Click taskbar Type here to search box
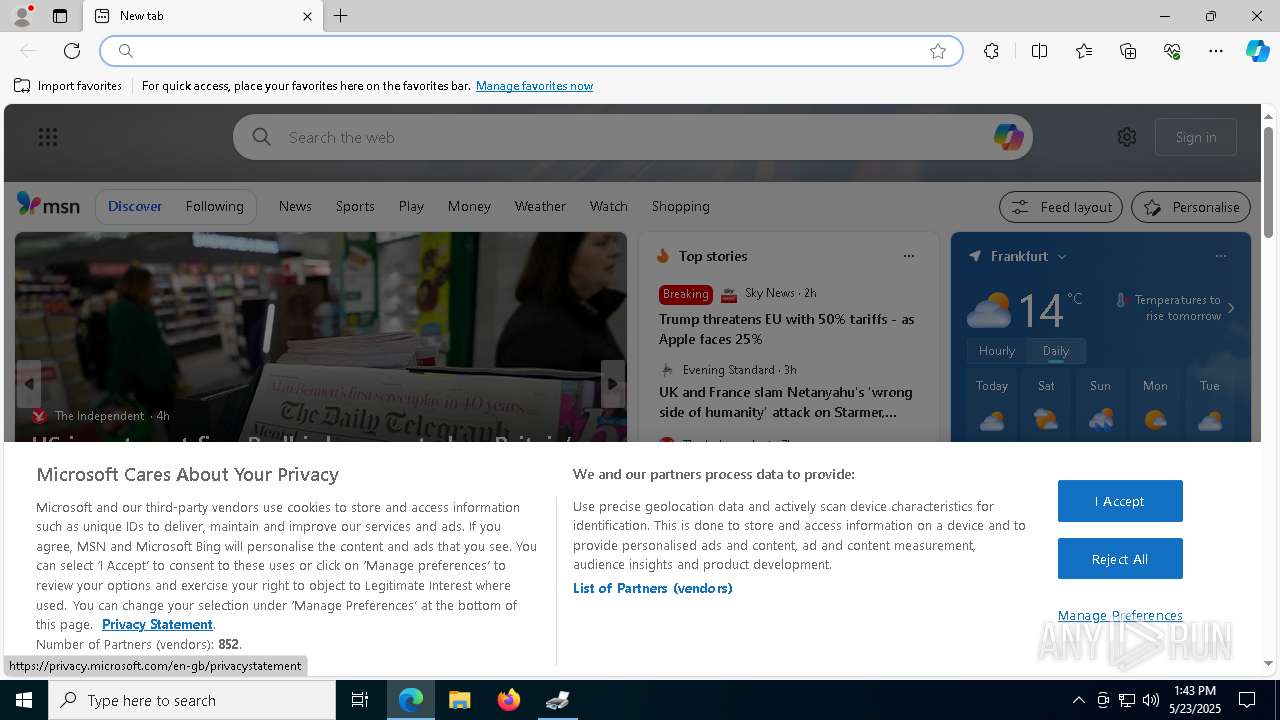Image resolution: width=1280 pixels, height=720 pixels. (x=192, y=700)
